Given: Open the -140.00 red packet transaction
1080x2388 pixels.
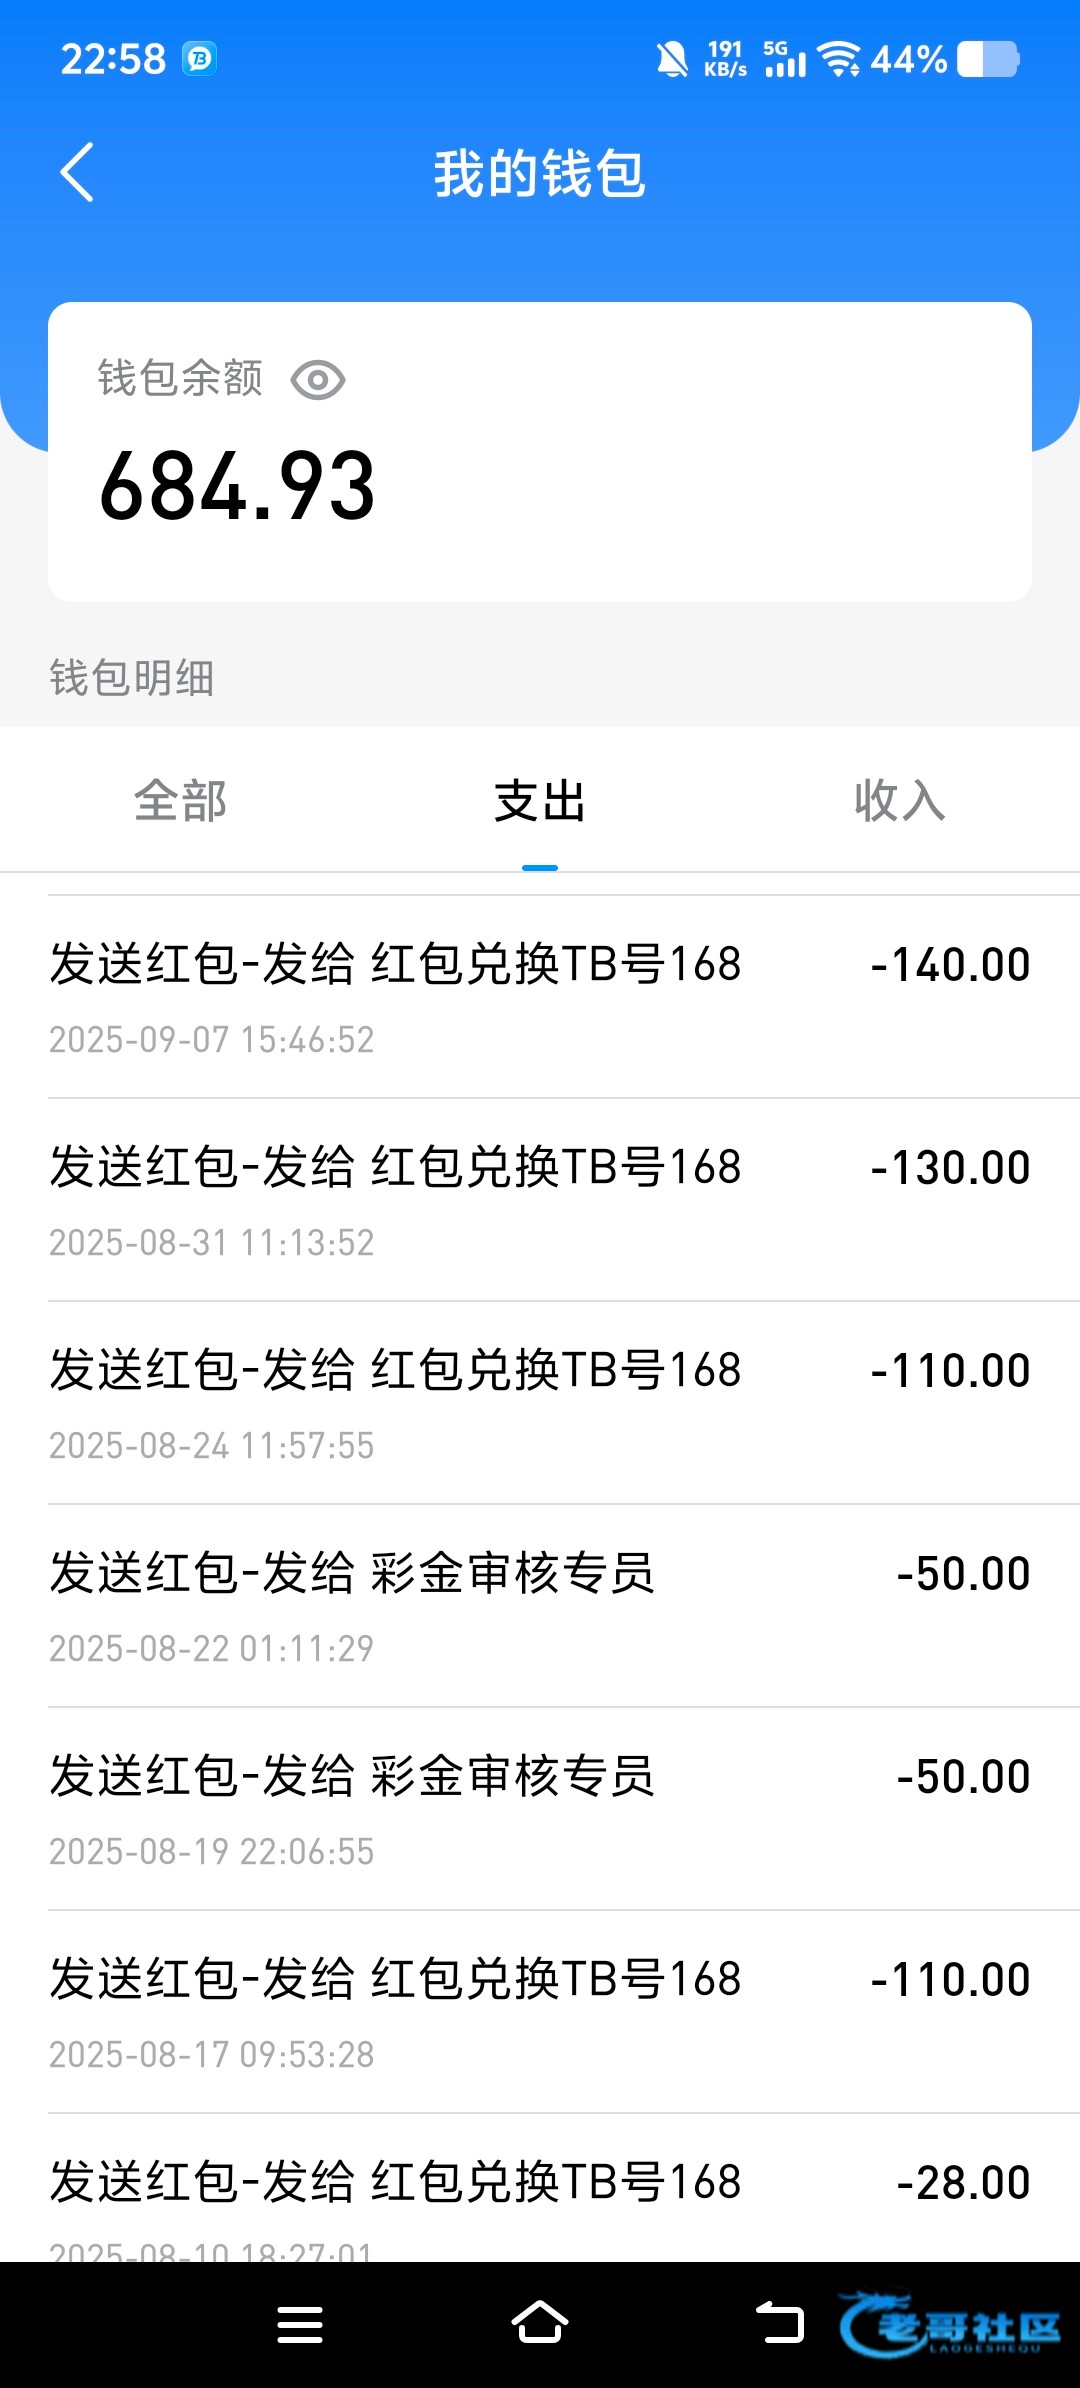Looking at the screenshot, I should click(x=540, y=997).
